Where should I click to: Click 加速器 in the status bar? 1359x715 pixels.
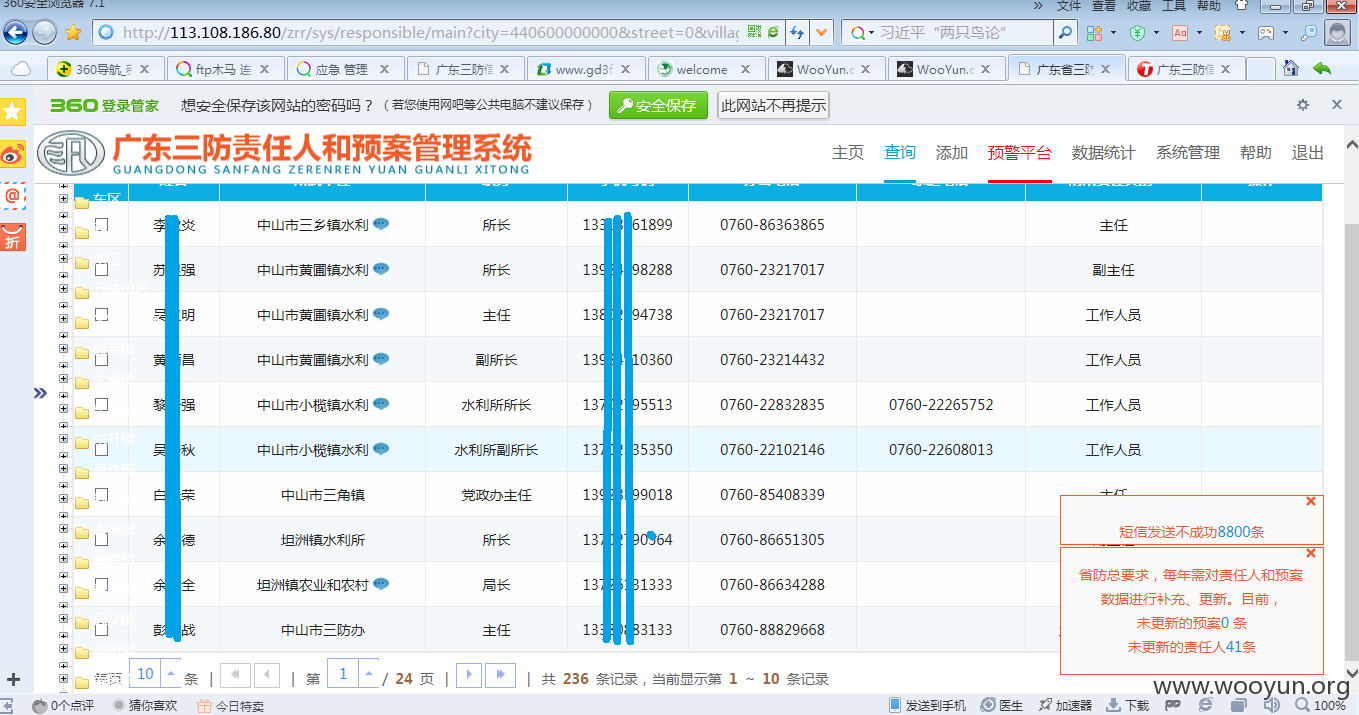tap(1065, 705)
